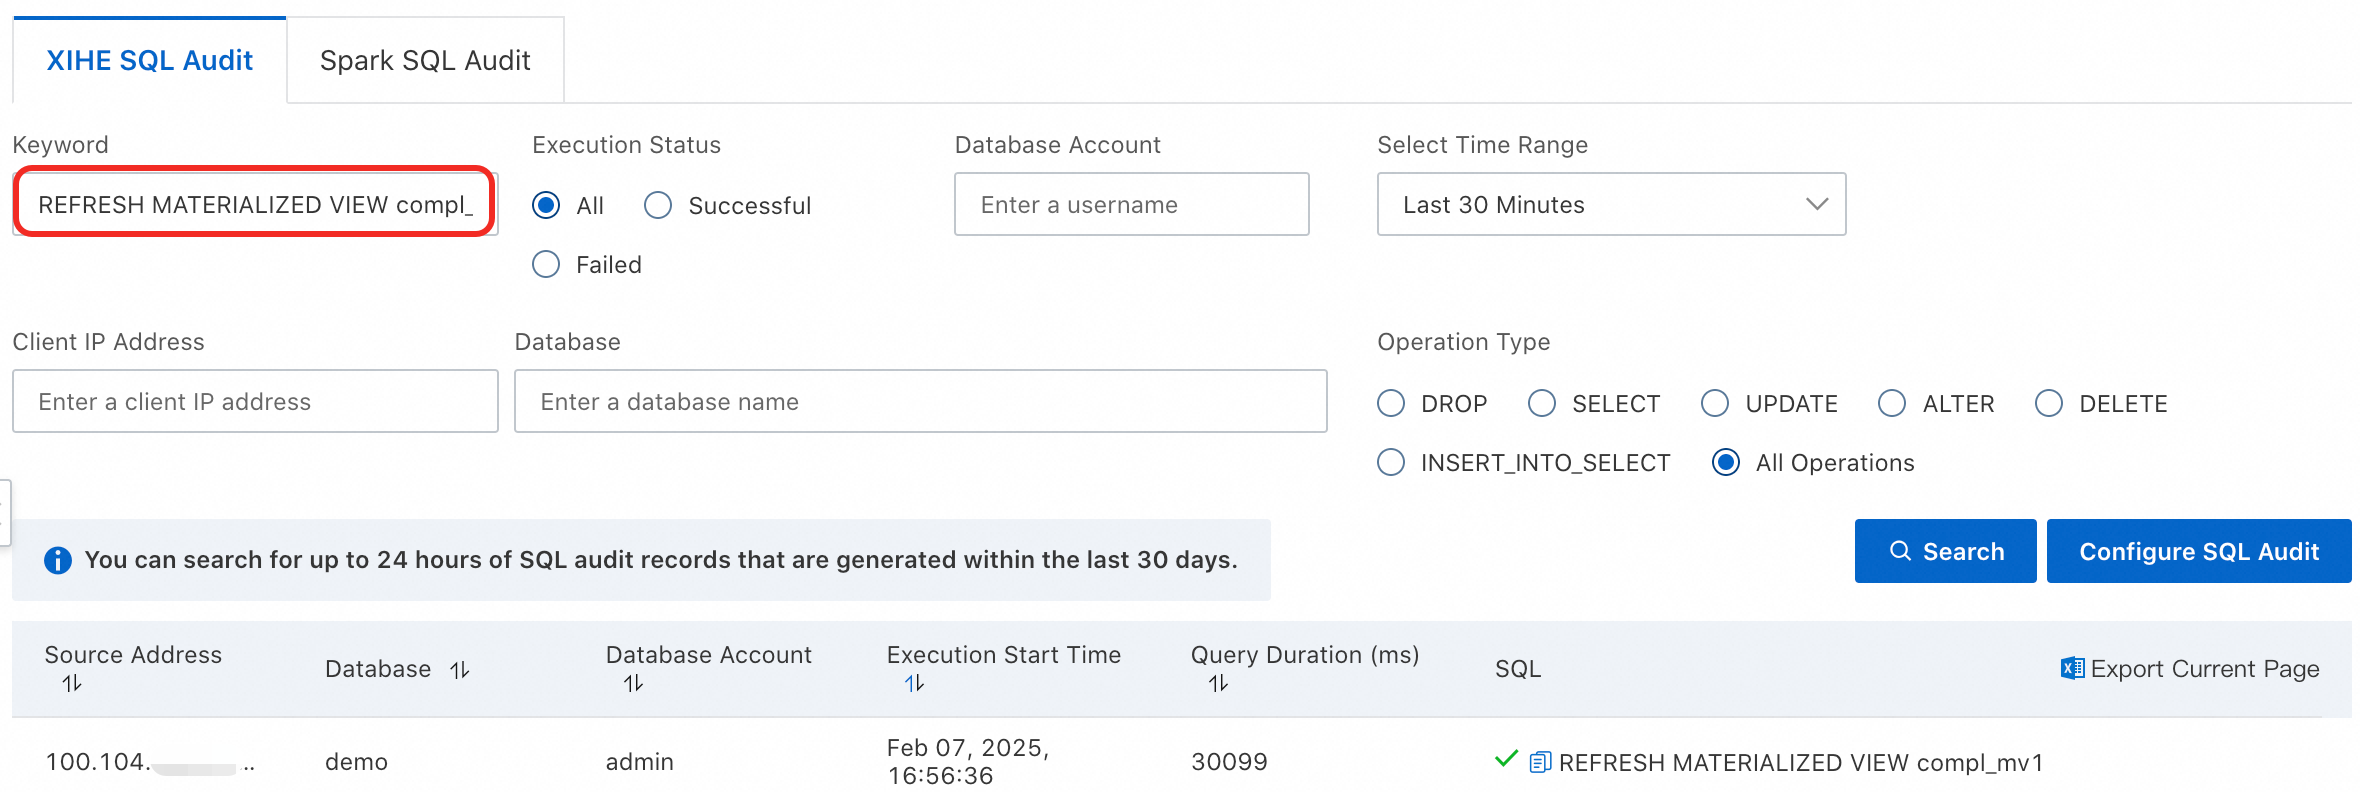The width and height of the screenshot is (2360, 792).
Task: Choose the ALTER operation type
Action: pyautogui.click(x=1892, y=403)
